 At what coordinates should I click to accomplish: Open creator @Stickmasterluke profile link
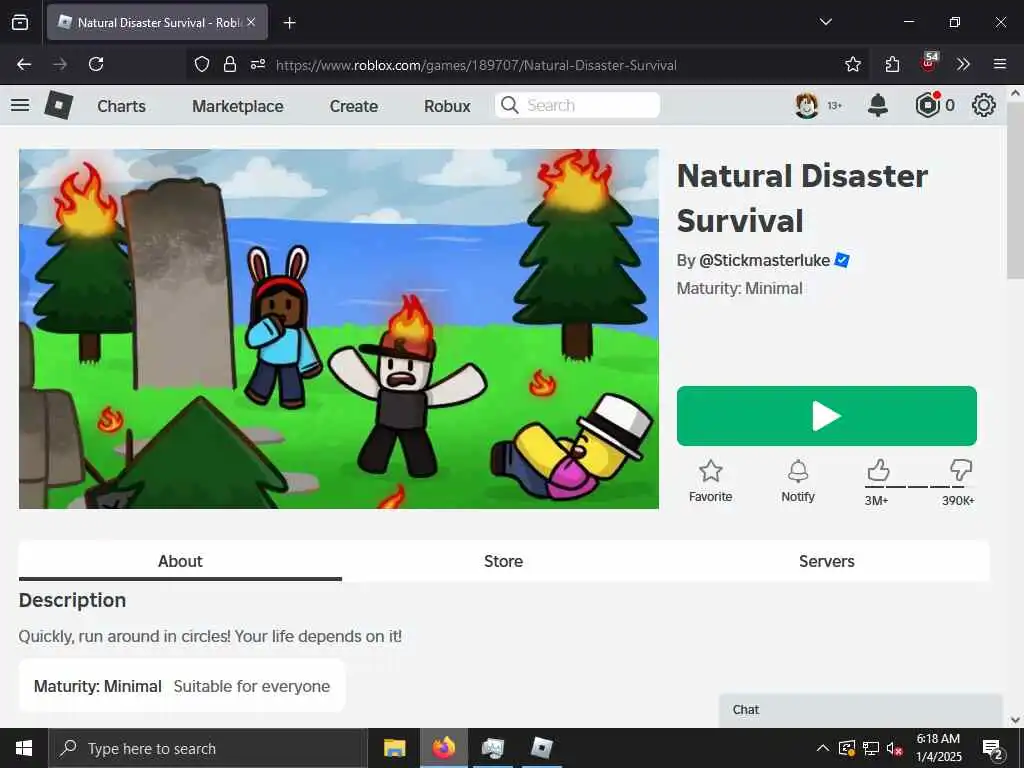click(x=764, y=261)
